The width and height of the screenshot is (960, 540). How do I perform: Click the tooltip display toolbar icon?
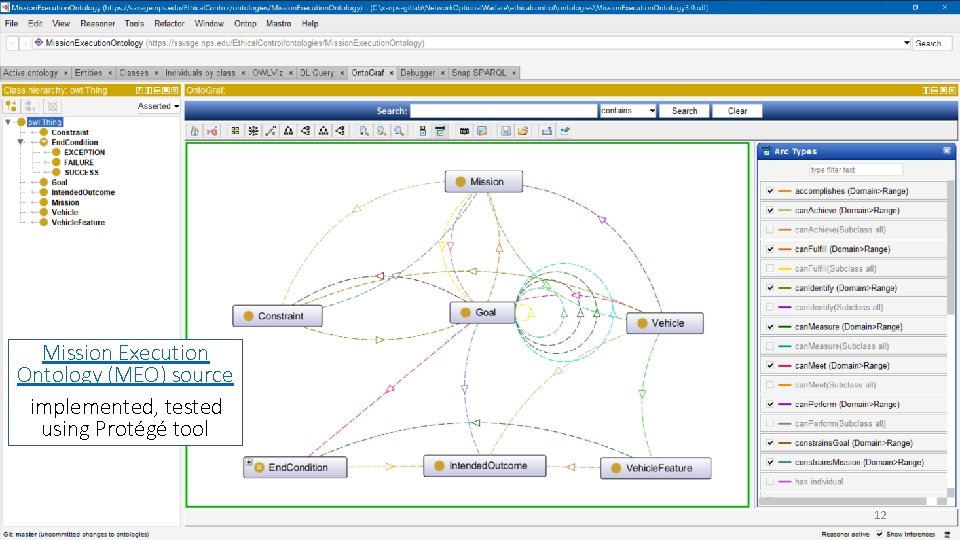coord(464,131)
